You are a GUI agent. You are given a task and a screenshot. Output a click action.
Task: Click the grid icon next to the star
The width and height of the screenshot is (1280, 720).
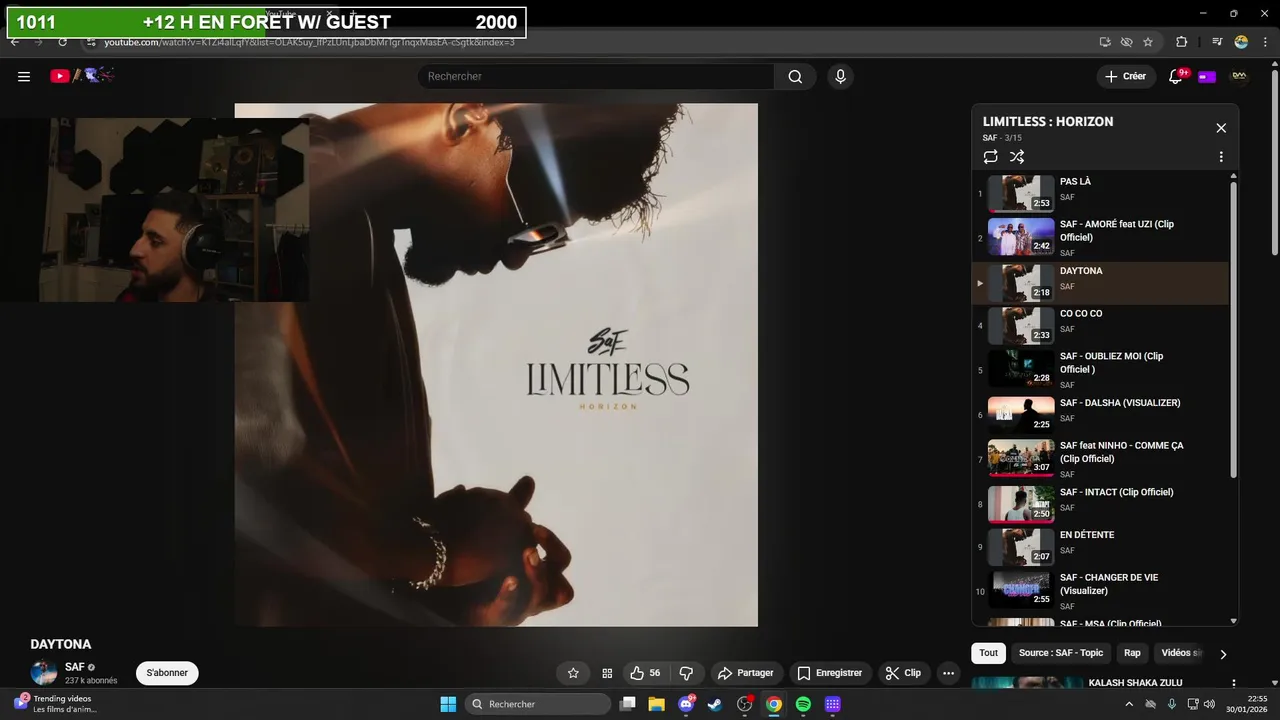[607, 673]
